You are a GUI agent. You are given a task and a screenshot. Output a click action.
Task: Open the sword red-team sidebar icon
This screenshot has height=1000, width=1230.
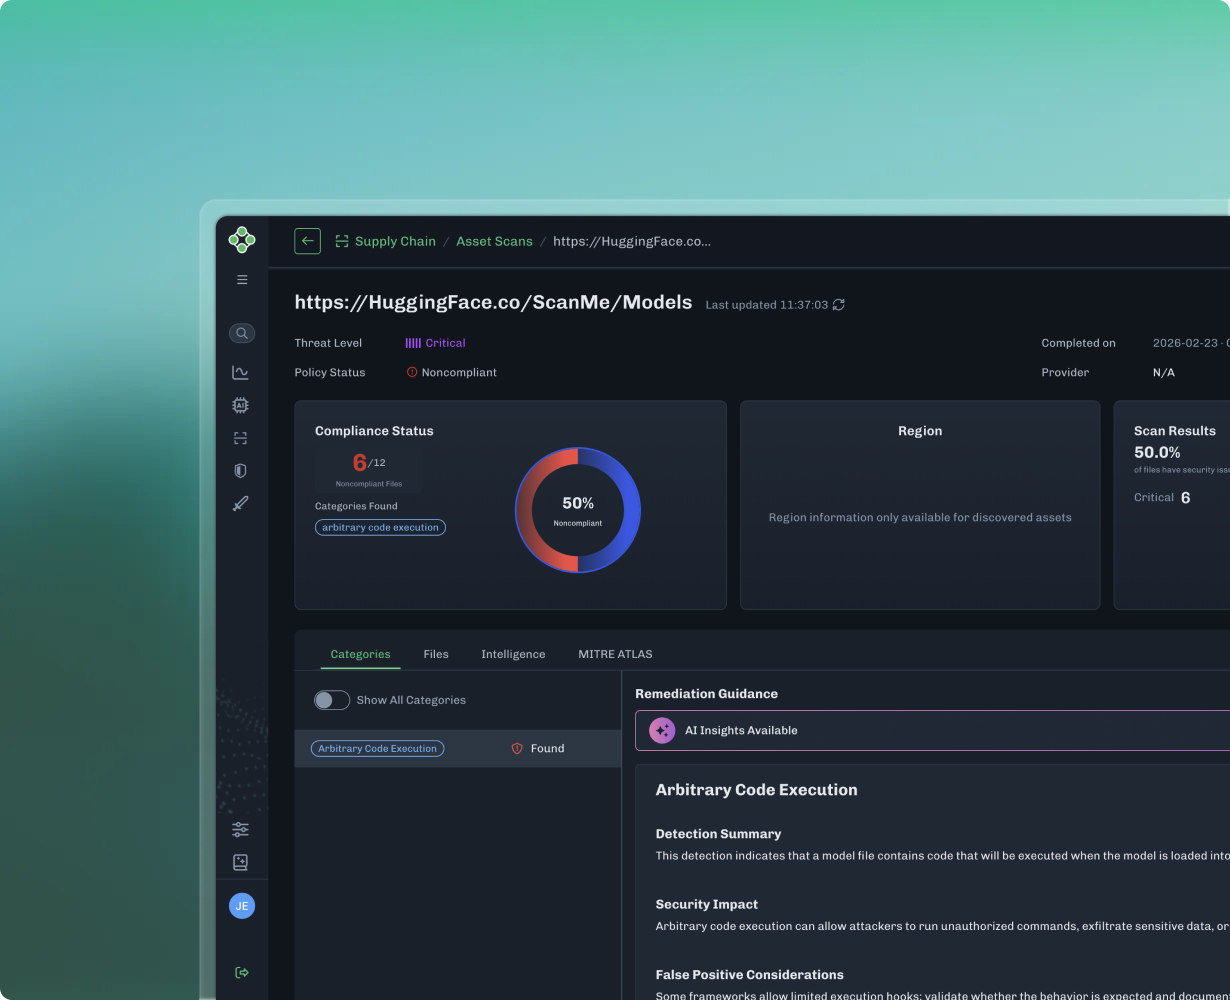[x=240, y=504]
